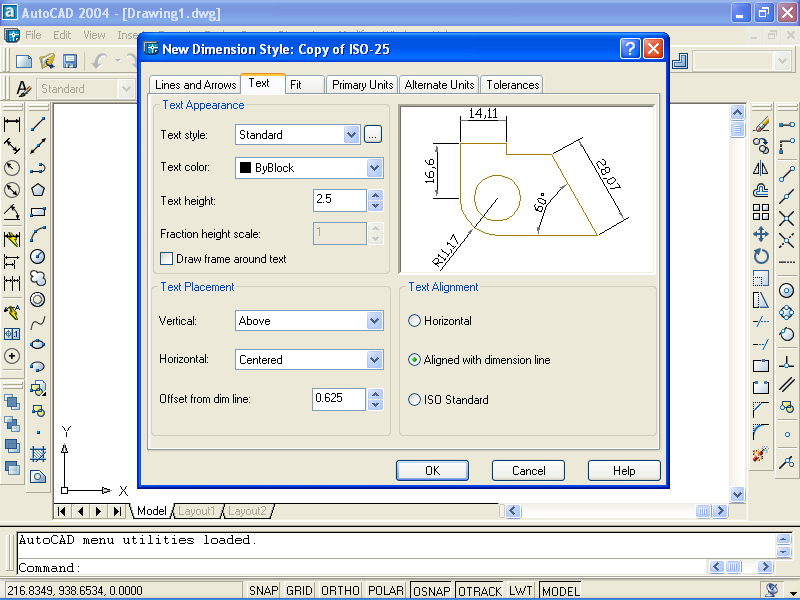Screen dimensions: 800x600
Task: Toggle POLAR tracking in status bar
Action: (386, 591)
